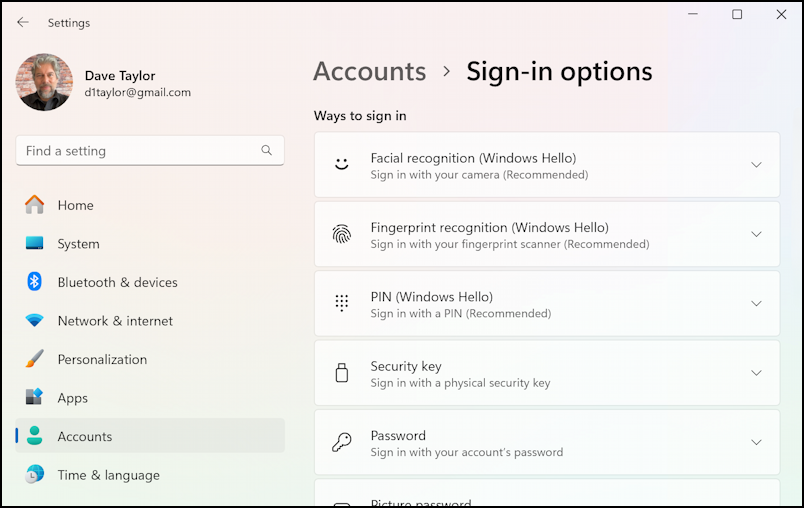Click 'Sign in with a PIN (Recommended)'

coord(461,313)
